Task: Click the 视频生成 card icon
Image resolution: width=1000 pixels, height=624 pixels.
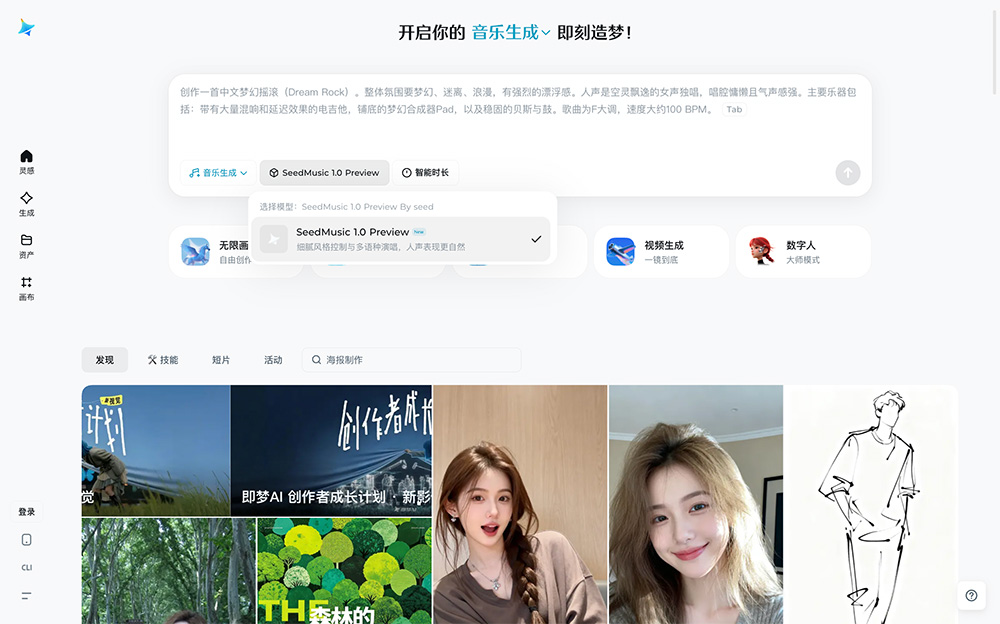Action: click(x=621, y=251)
